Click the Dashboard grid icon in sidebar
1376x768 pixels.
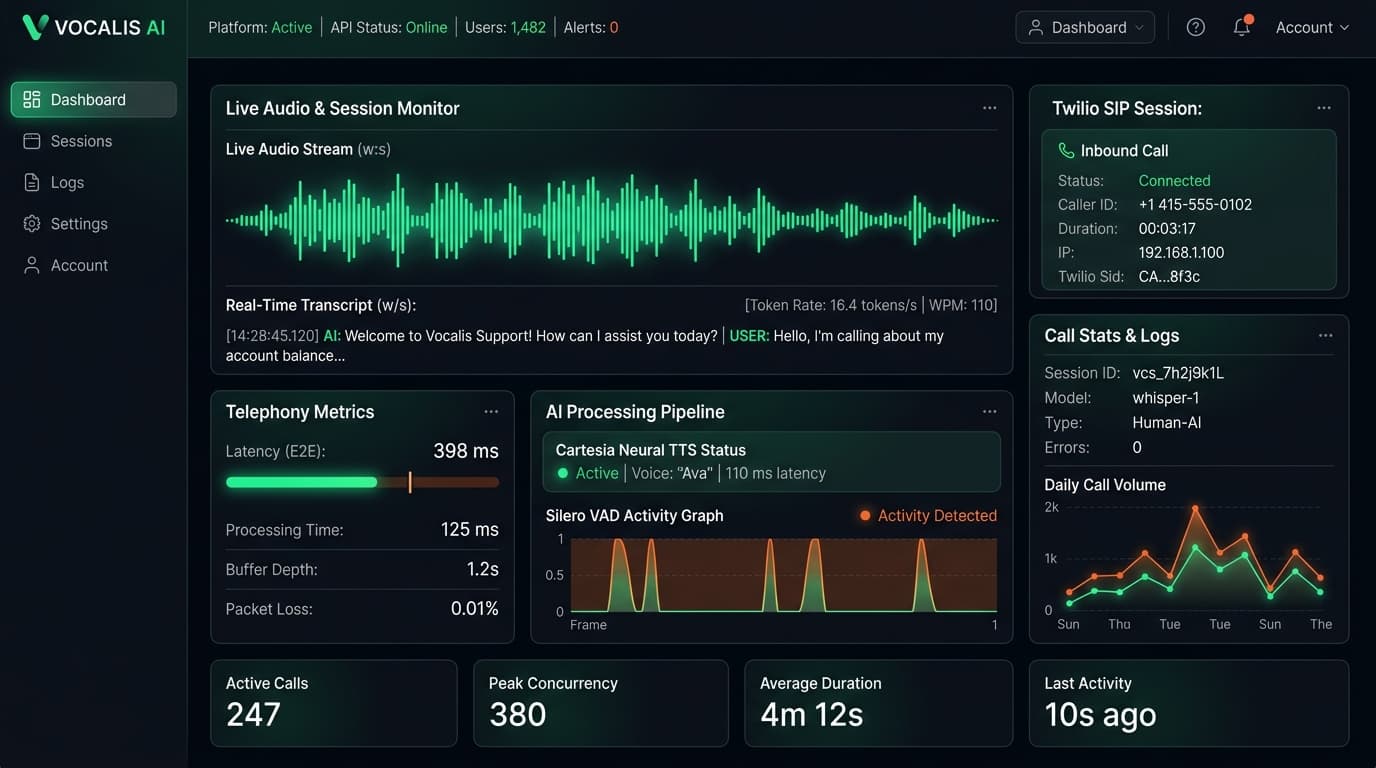click(32, 99)
